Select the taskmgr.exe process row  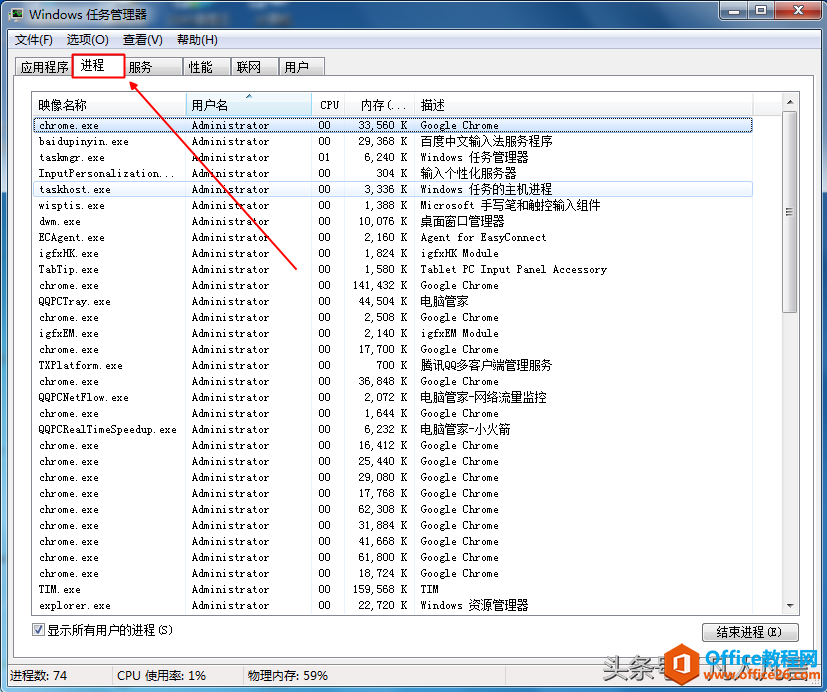392,157
